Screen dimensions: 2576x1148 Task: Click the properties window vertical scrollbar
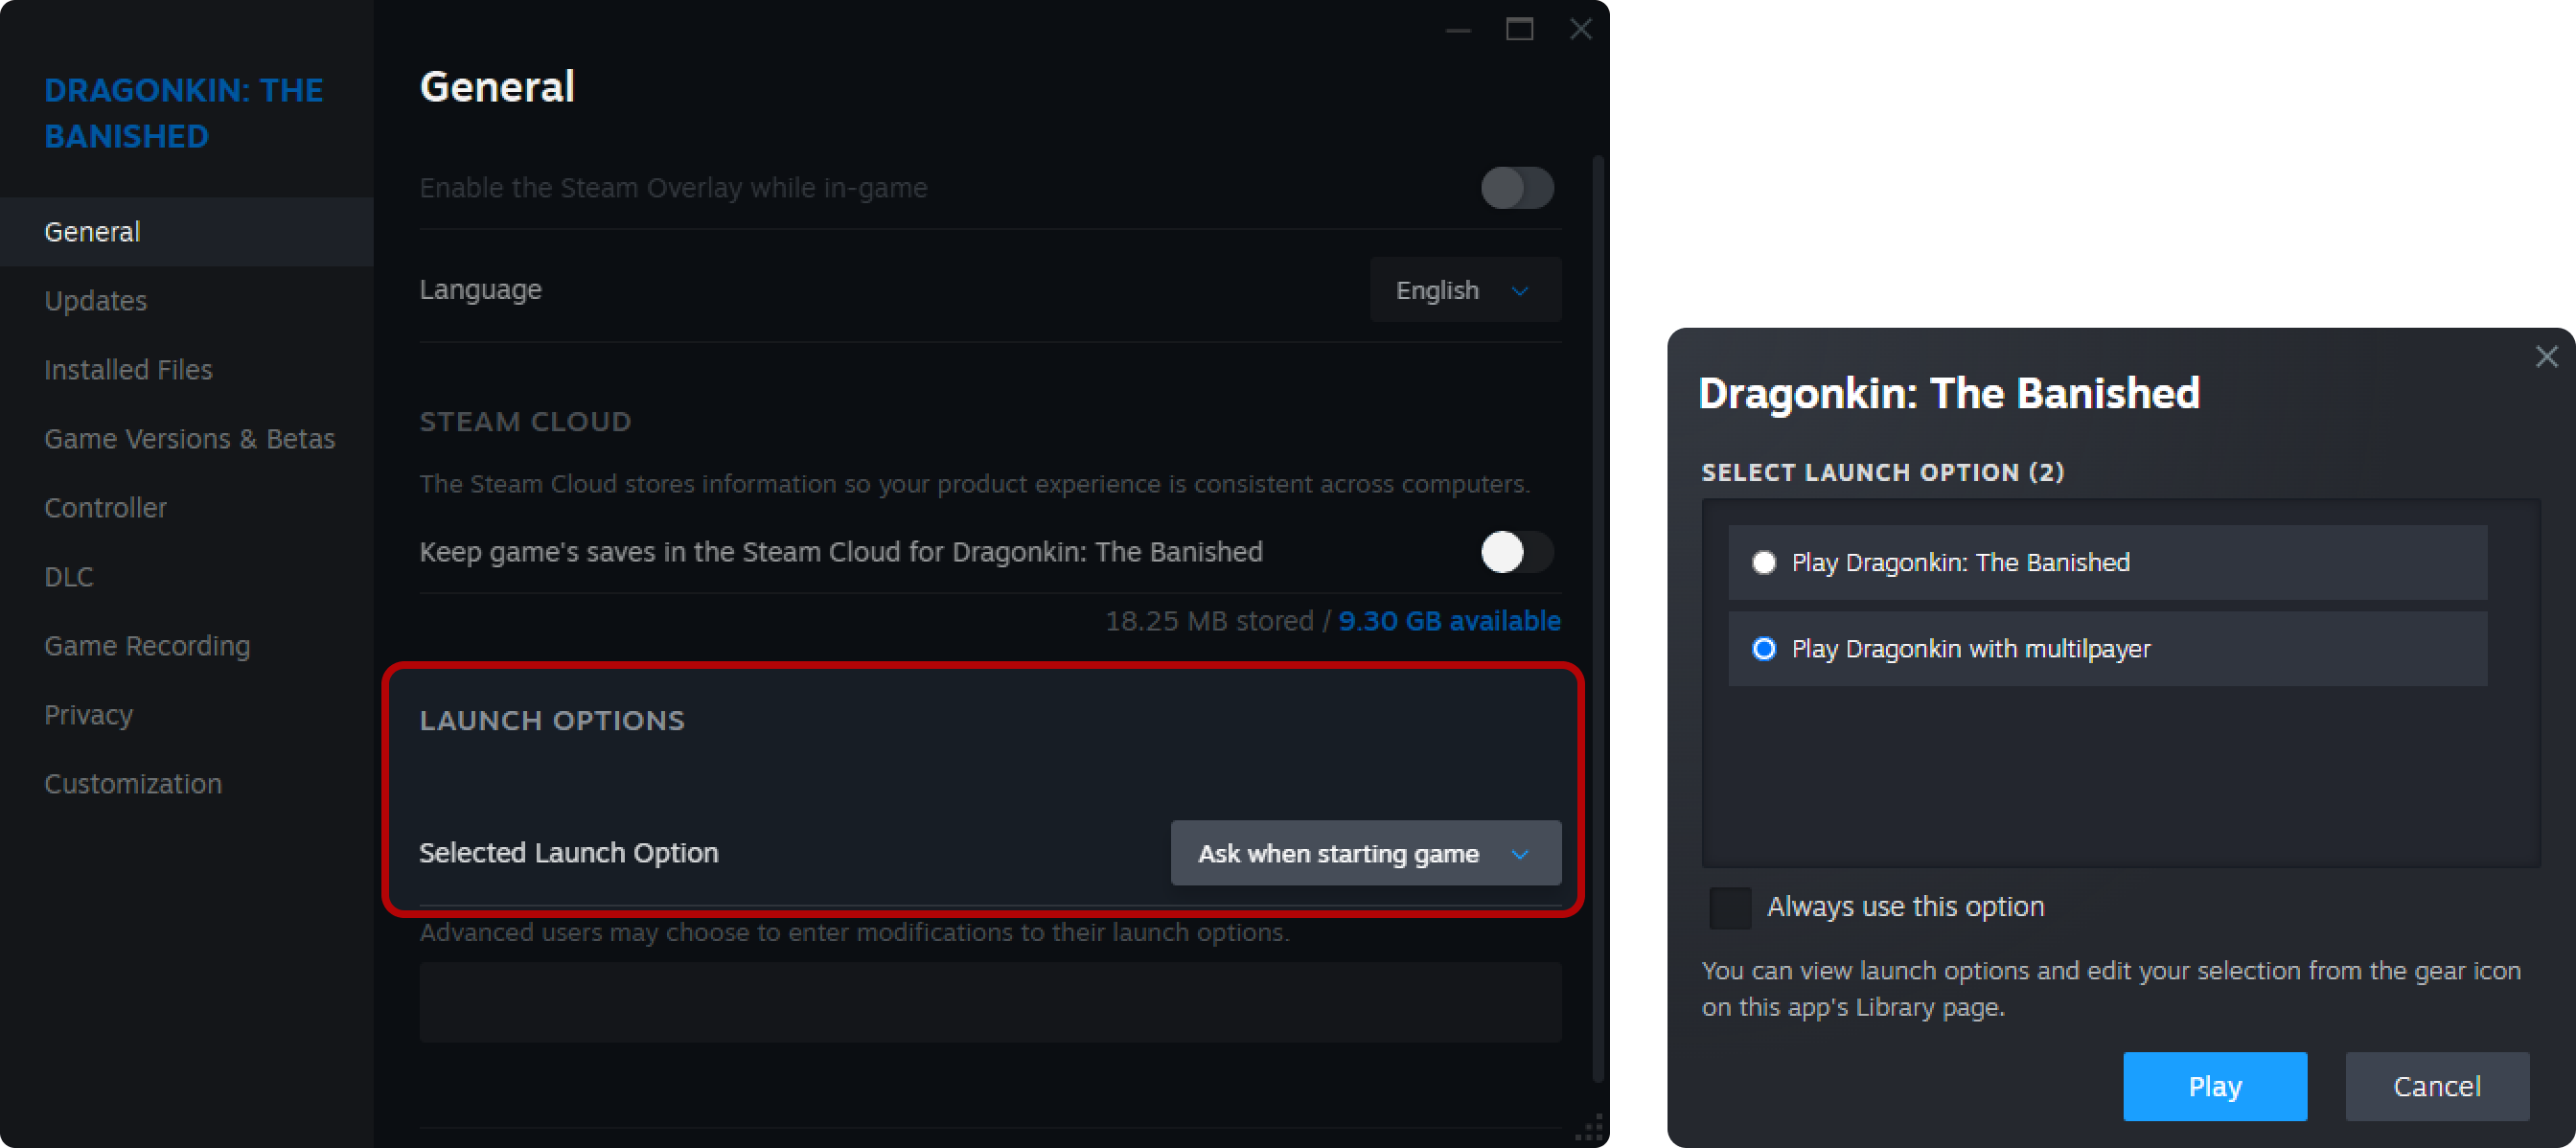1598,618
